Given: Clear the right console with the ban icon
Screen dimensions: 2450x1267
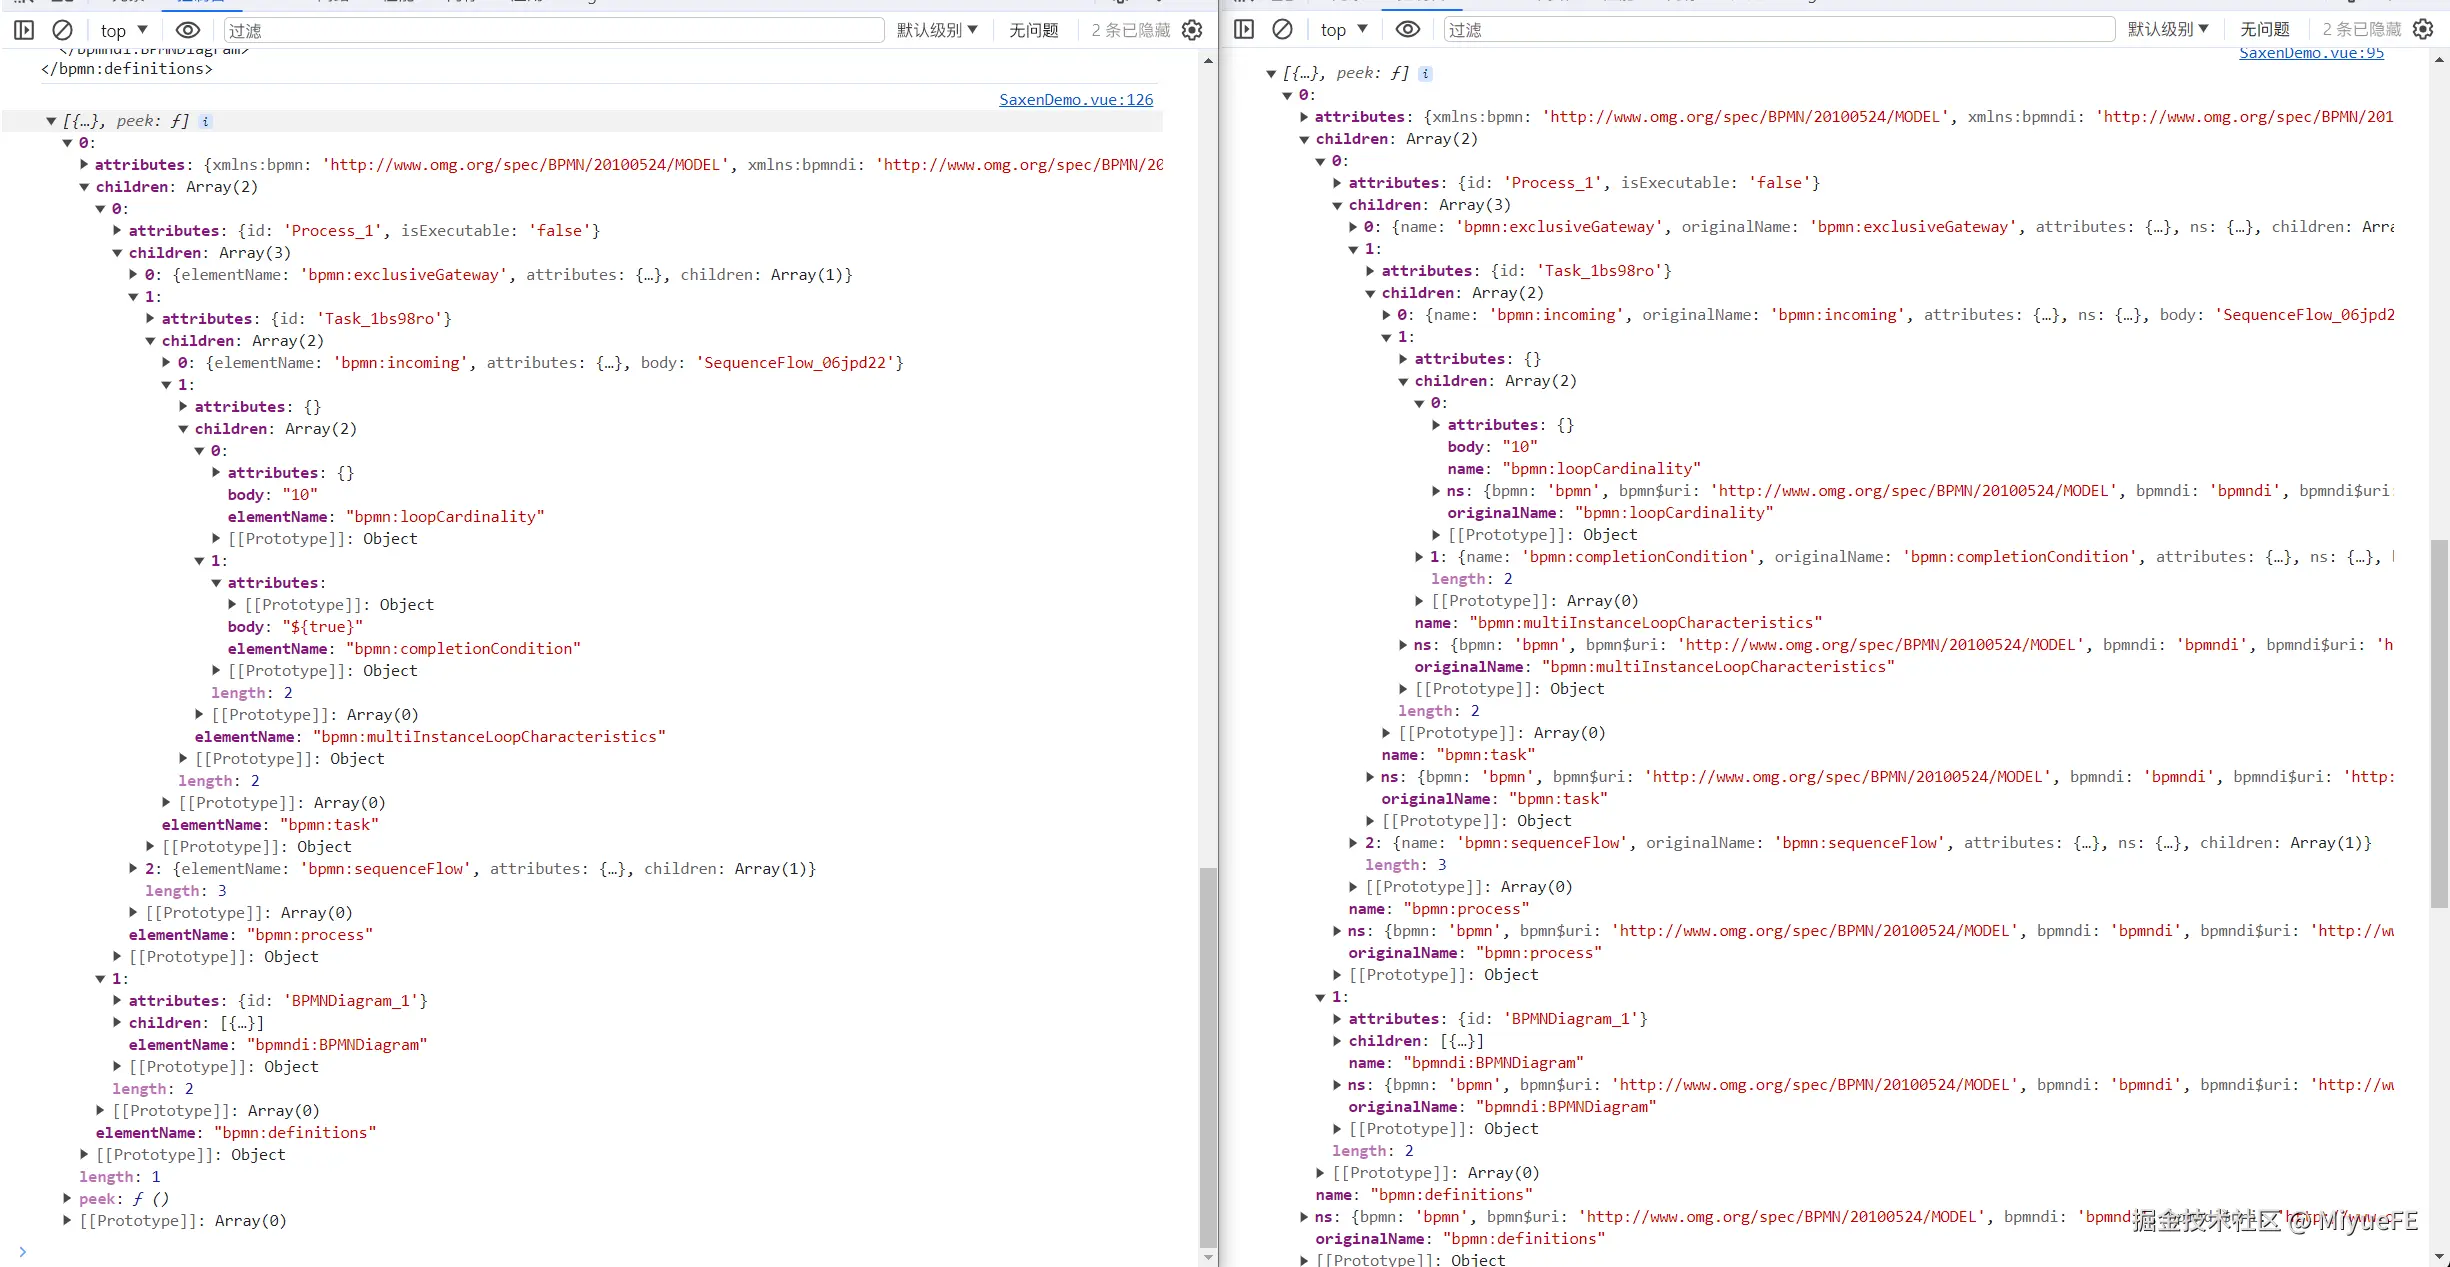Looking at the screenshot, I should (x=1282, y=30).
